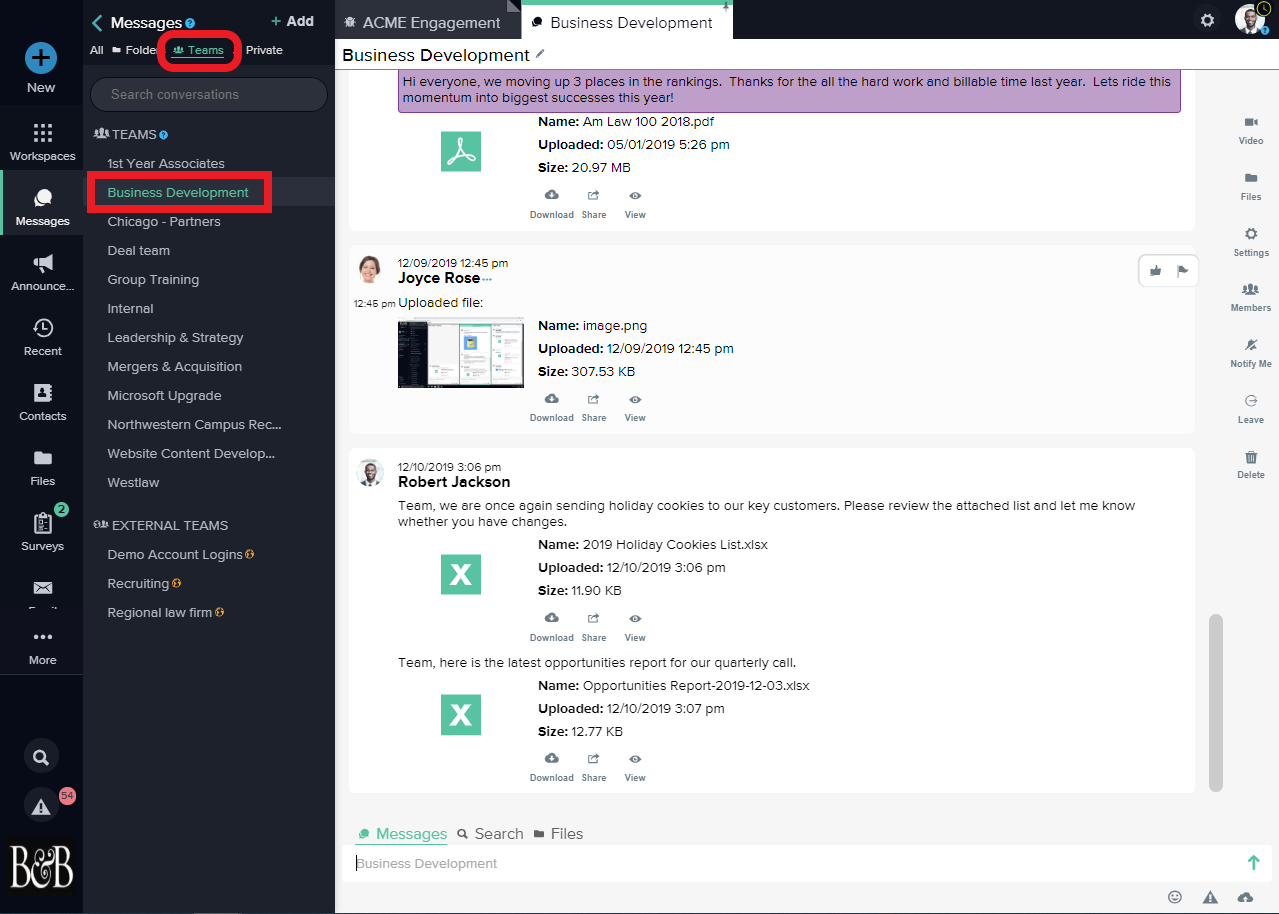1279x914 pixels.
Task: Open Recent history in the sidebar
Action: point(42,337)
